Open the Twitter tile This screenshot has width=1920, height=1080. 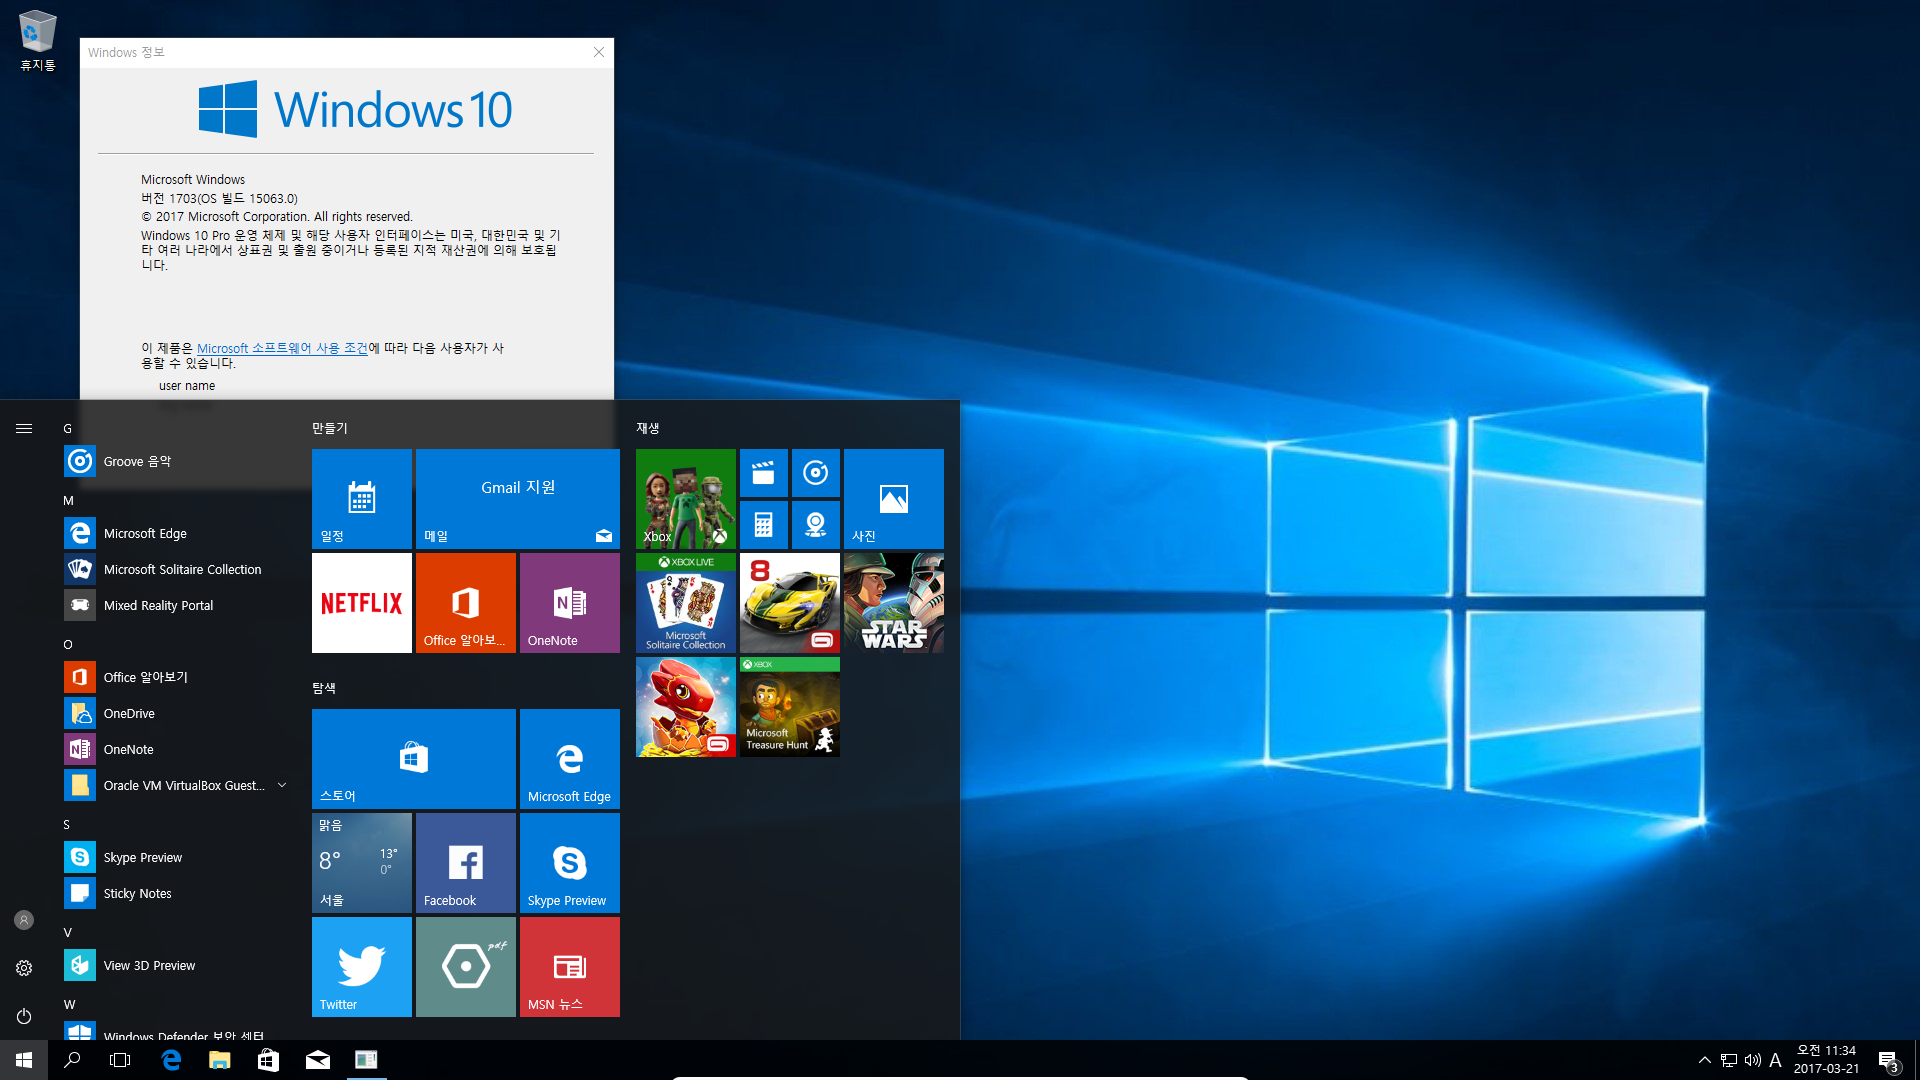coord(362,967)
